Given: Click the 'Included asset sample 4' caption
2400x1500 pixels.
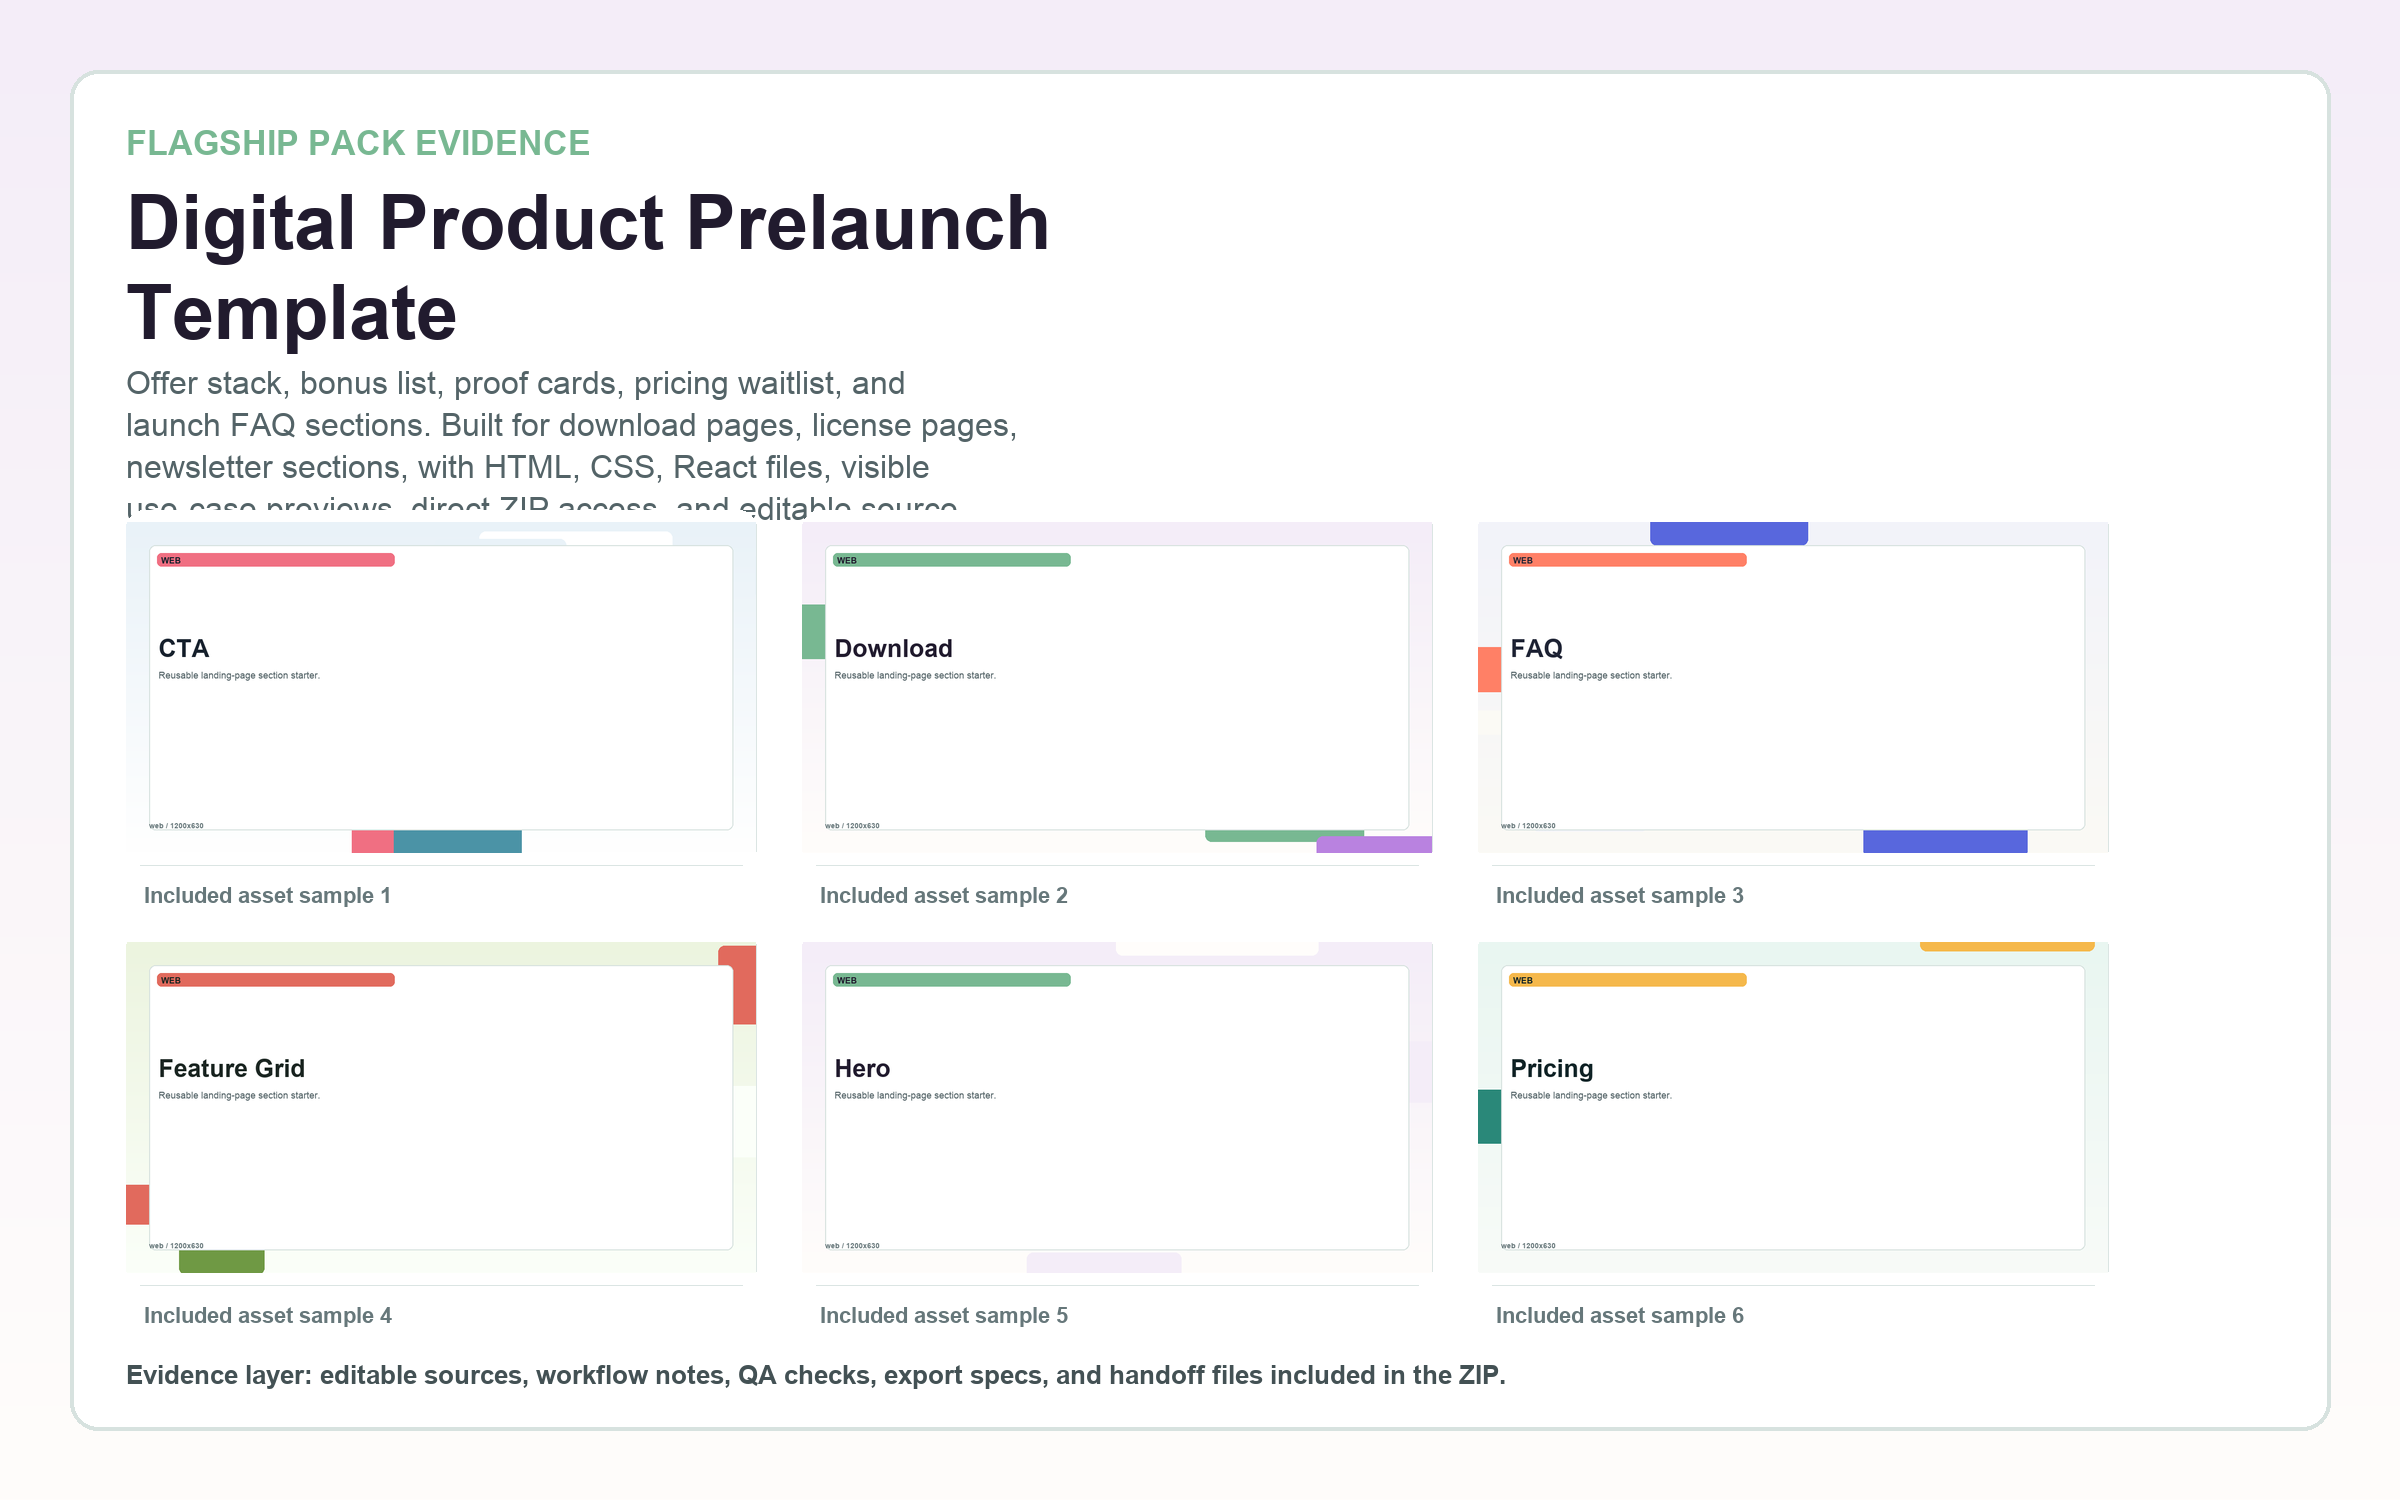Looking at the screenshot, I should pos(268,1316).
